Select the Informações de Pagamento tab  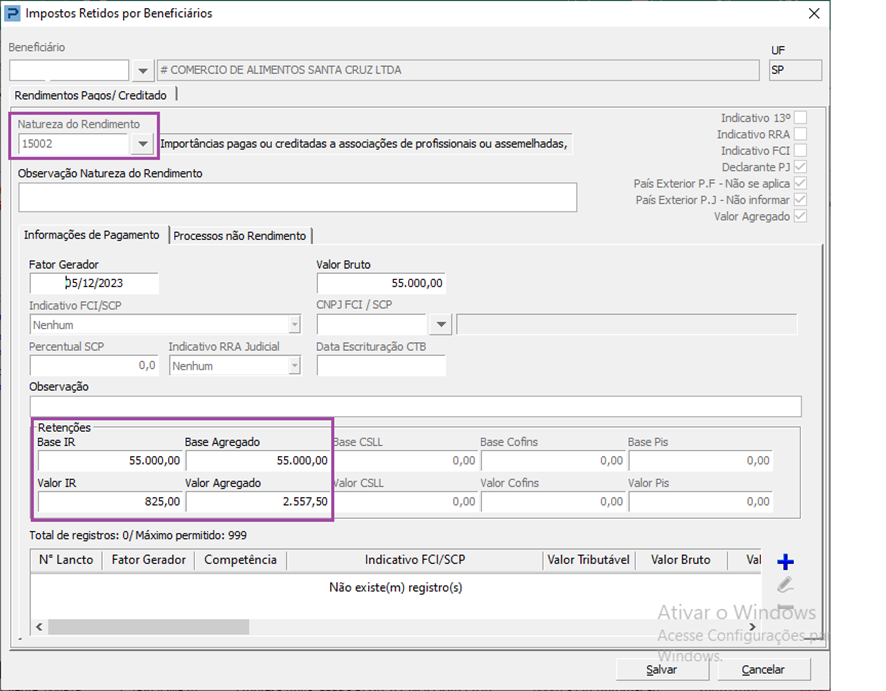coord(92,235)
